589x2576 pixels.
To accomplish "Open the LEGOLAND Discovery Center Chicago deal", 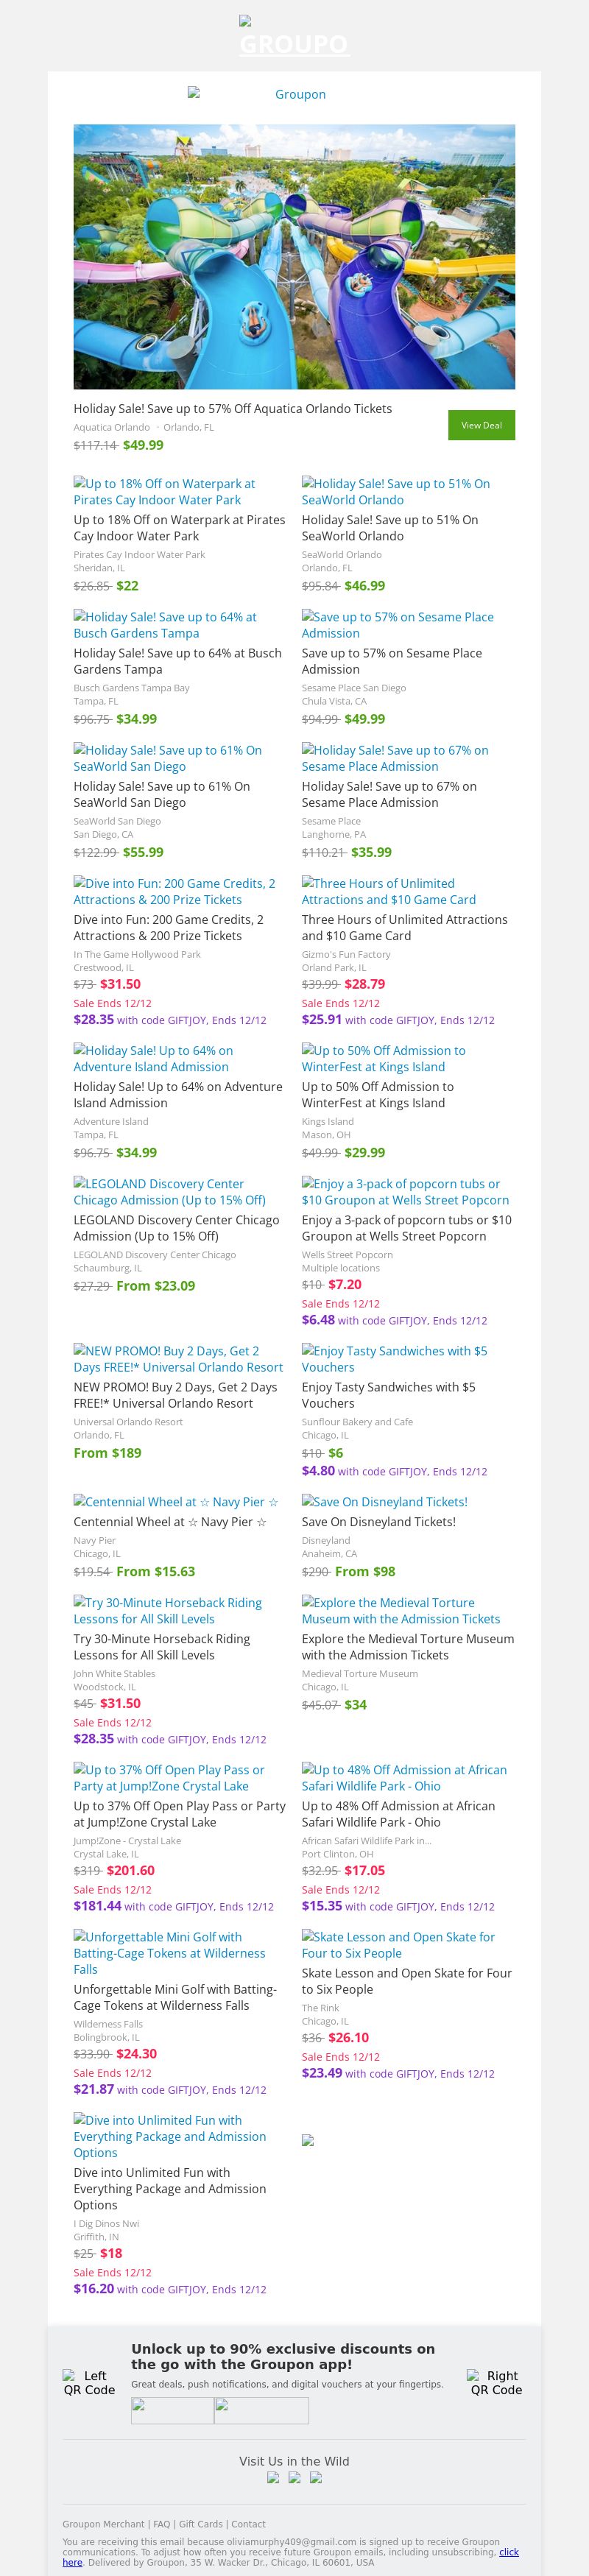I will tap(169, 1191).
